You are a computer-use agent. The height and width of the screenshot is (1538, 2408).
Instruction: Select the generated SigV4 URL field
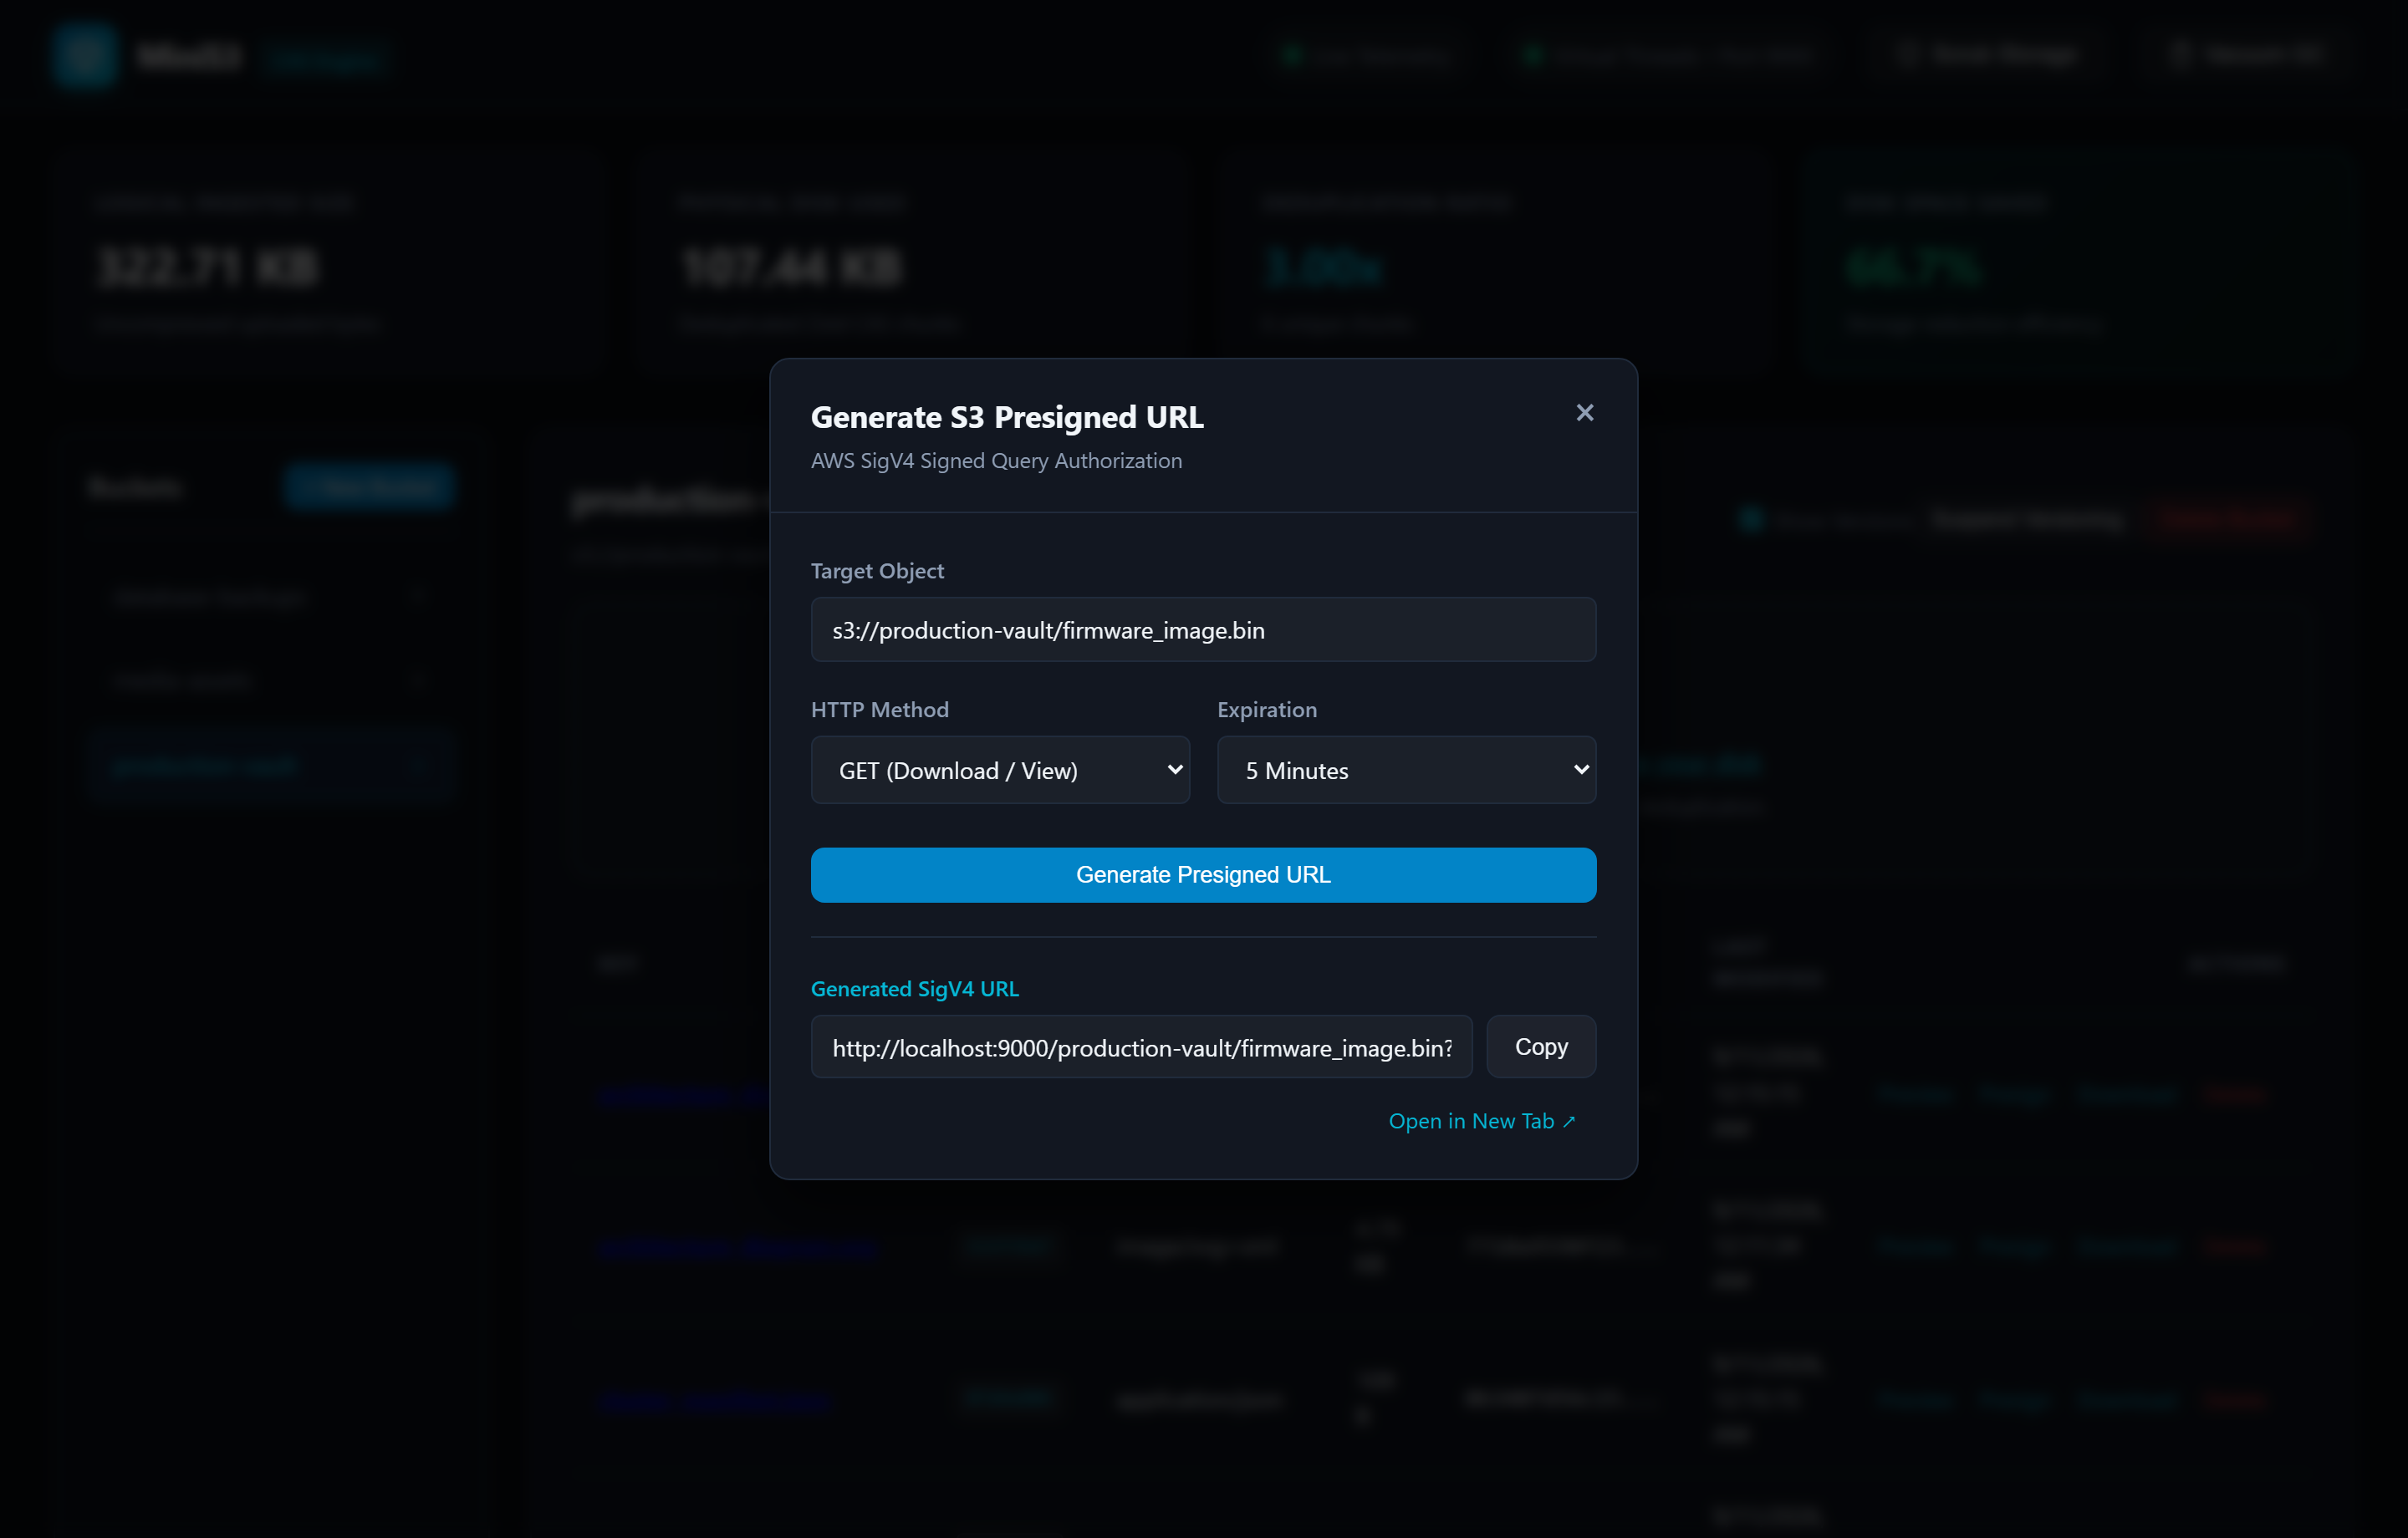pos(1141,1047)
